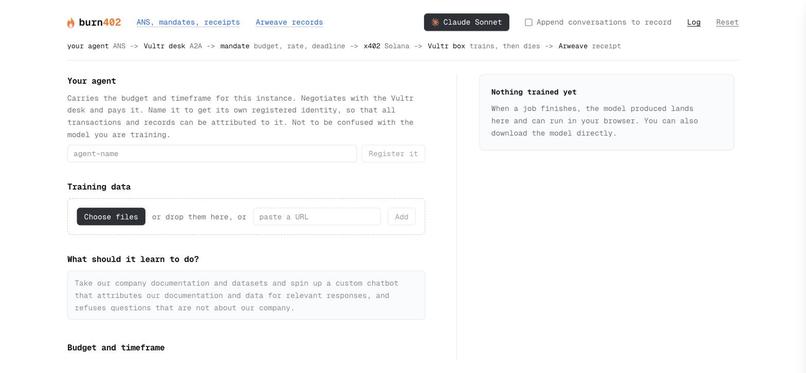The height and width of the screenshot is (373, 806).
Task: Click 'Vultr desk' in the pipeline line
Action: [164, 46]
